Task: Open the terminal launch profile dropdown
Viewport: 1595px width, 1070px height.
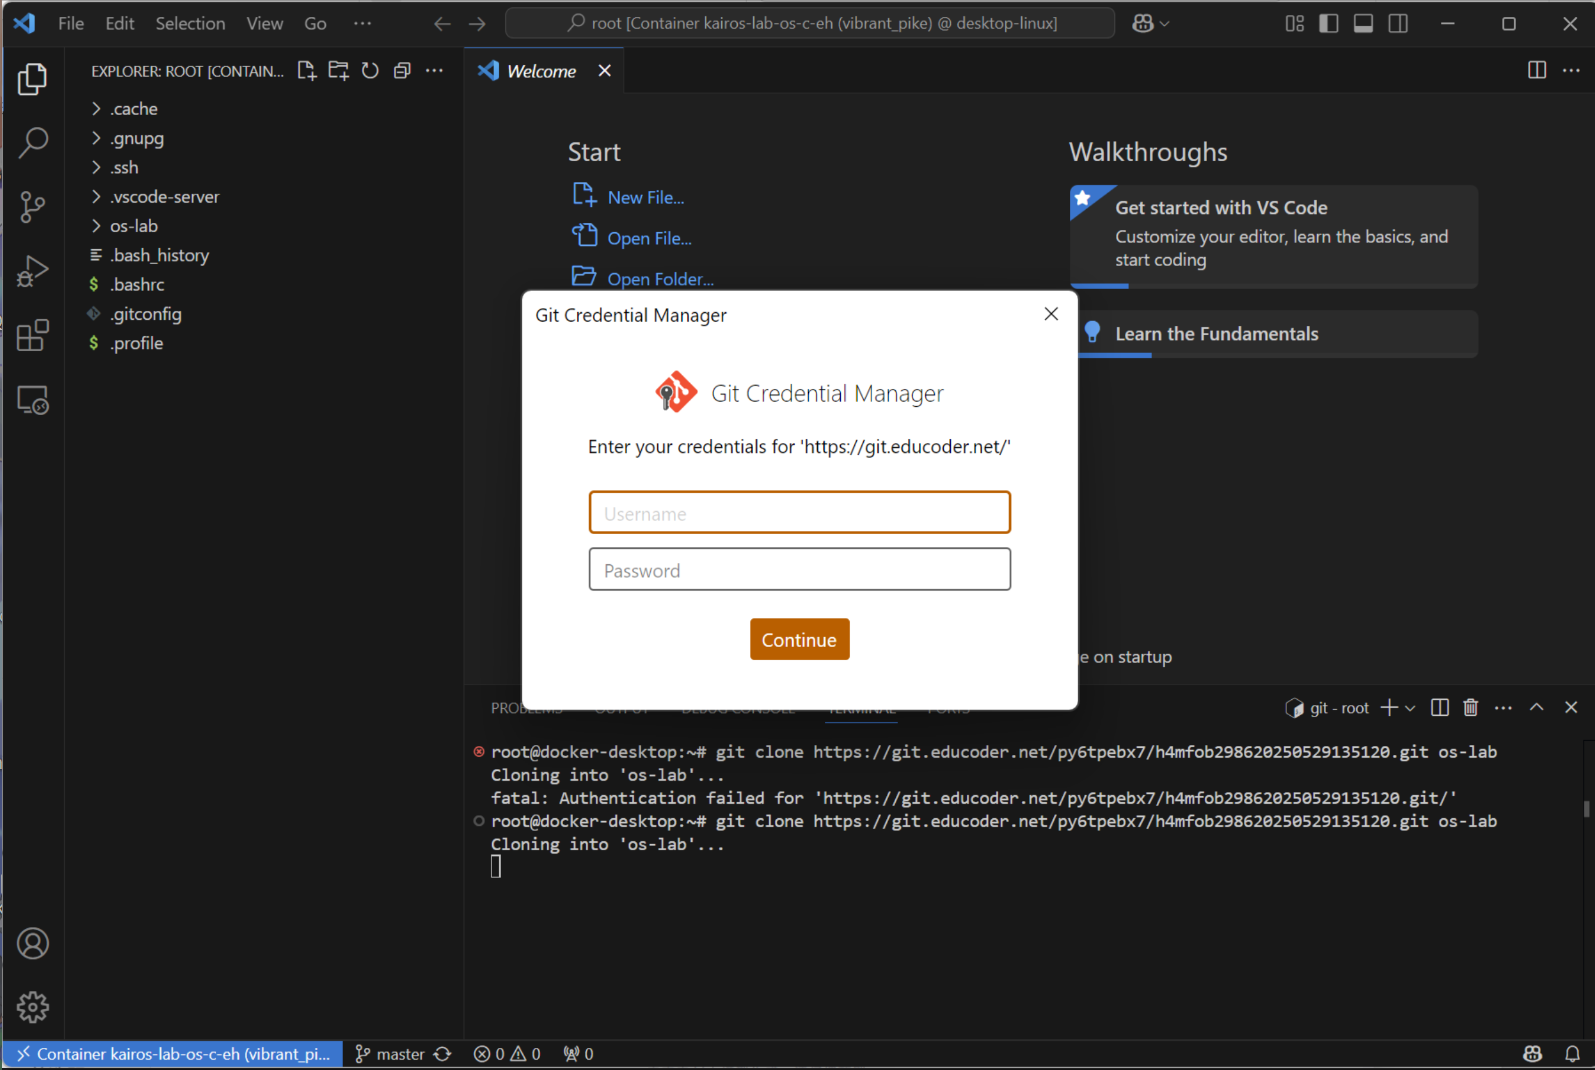Action: 1410,708
